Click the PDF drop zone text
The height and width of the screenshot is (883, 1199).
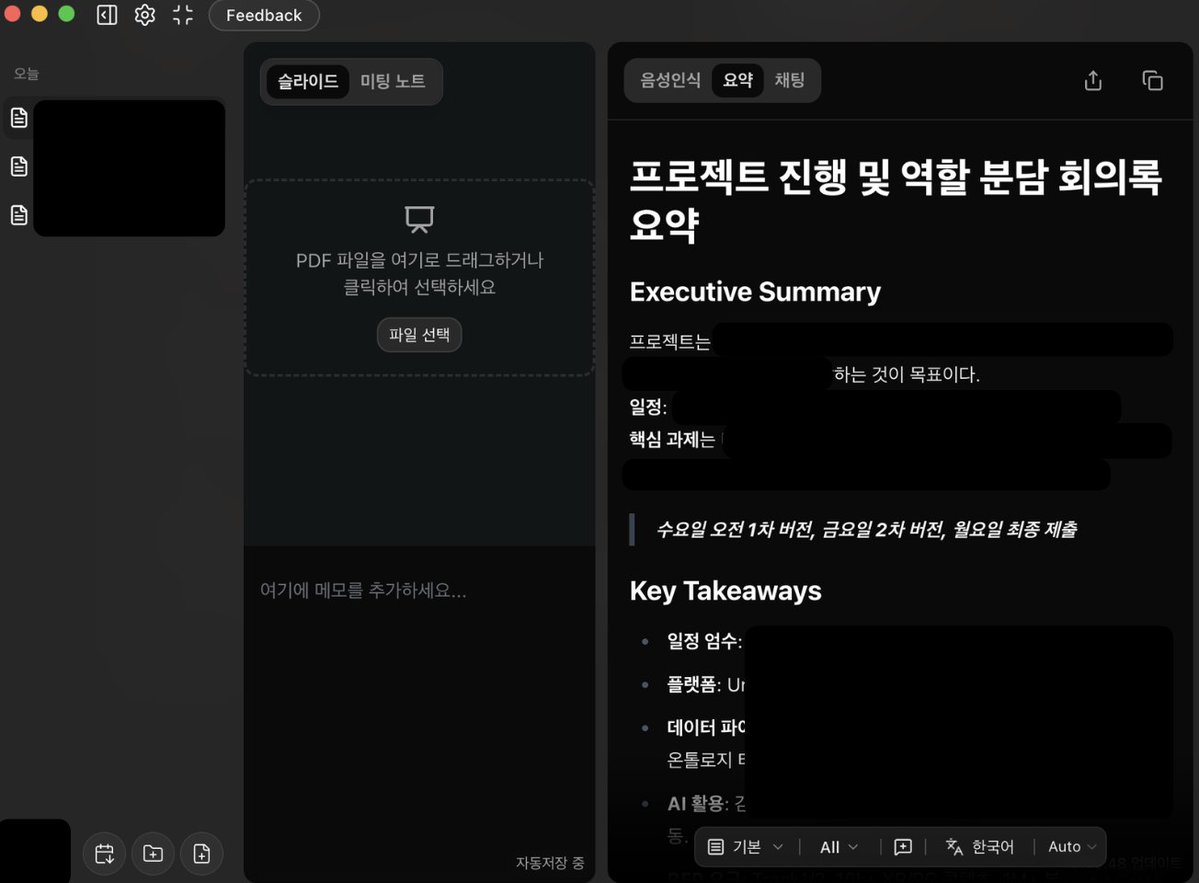coord(419,274)
